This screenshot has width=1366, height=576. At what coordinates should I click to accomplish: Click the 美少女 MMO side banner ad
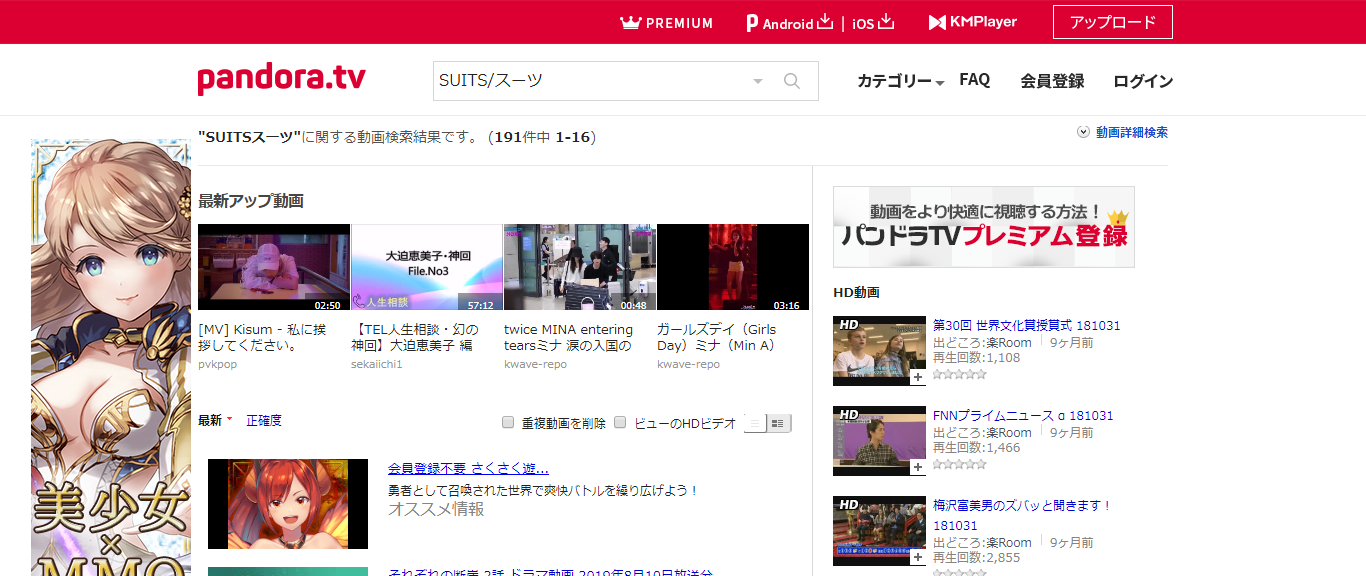point(110,358)
